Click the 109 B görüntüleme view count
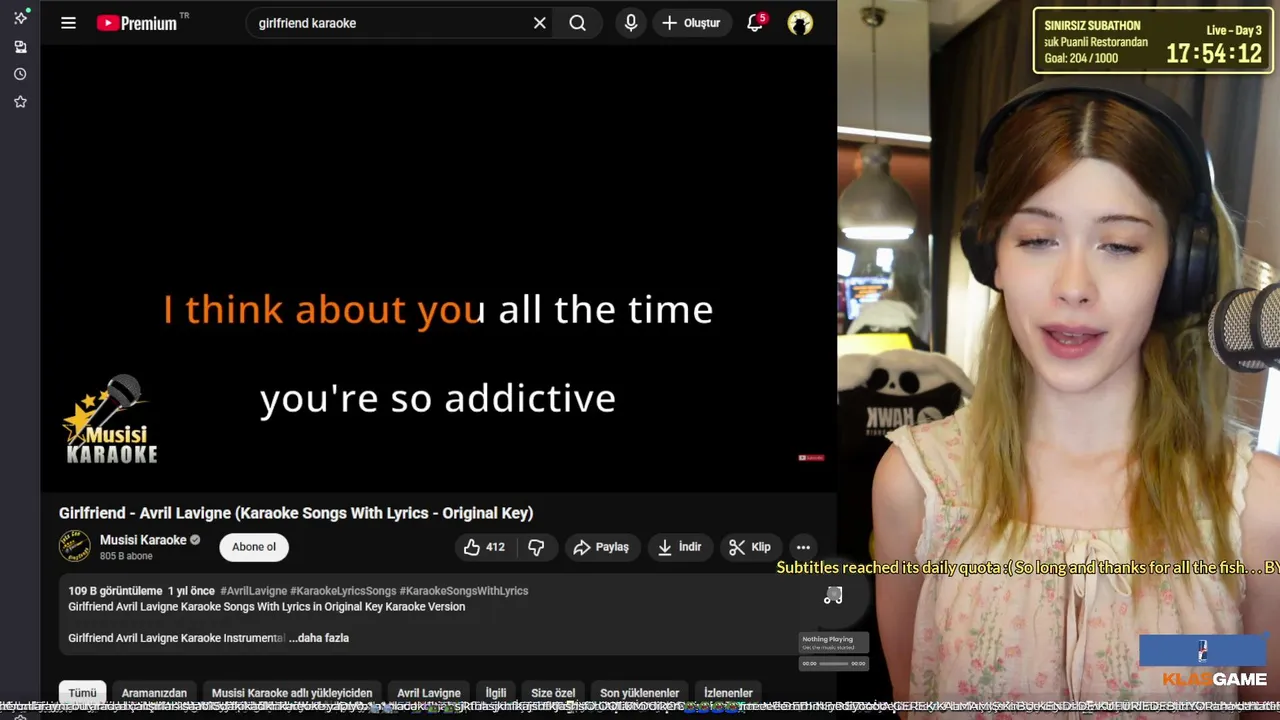 115,591
